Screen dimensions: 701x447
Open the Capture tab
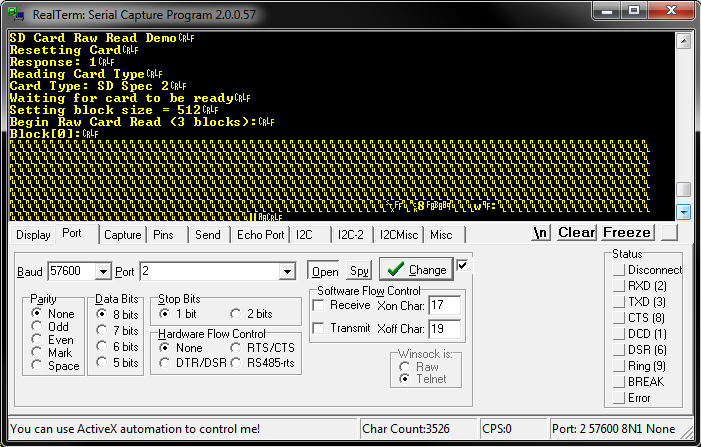click(122, 235)
